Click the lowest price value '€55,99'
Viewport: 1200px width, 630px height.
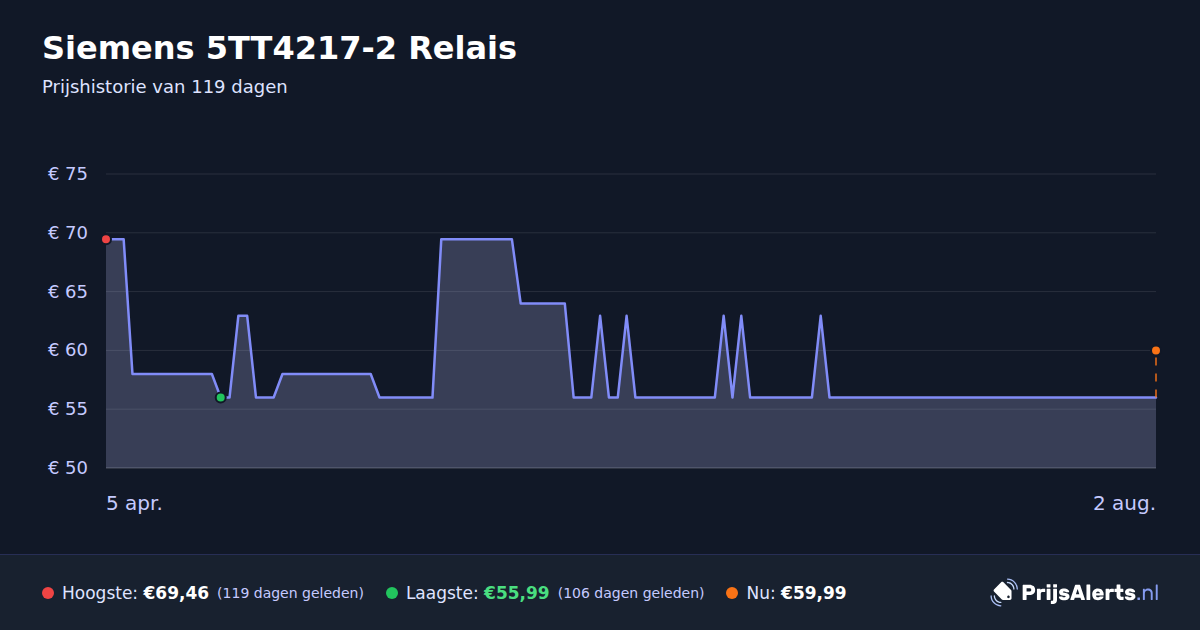pyautogui.click(x=516, y=593)
